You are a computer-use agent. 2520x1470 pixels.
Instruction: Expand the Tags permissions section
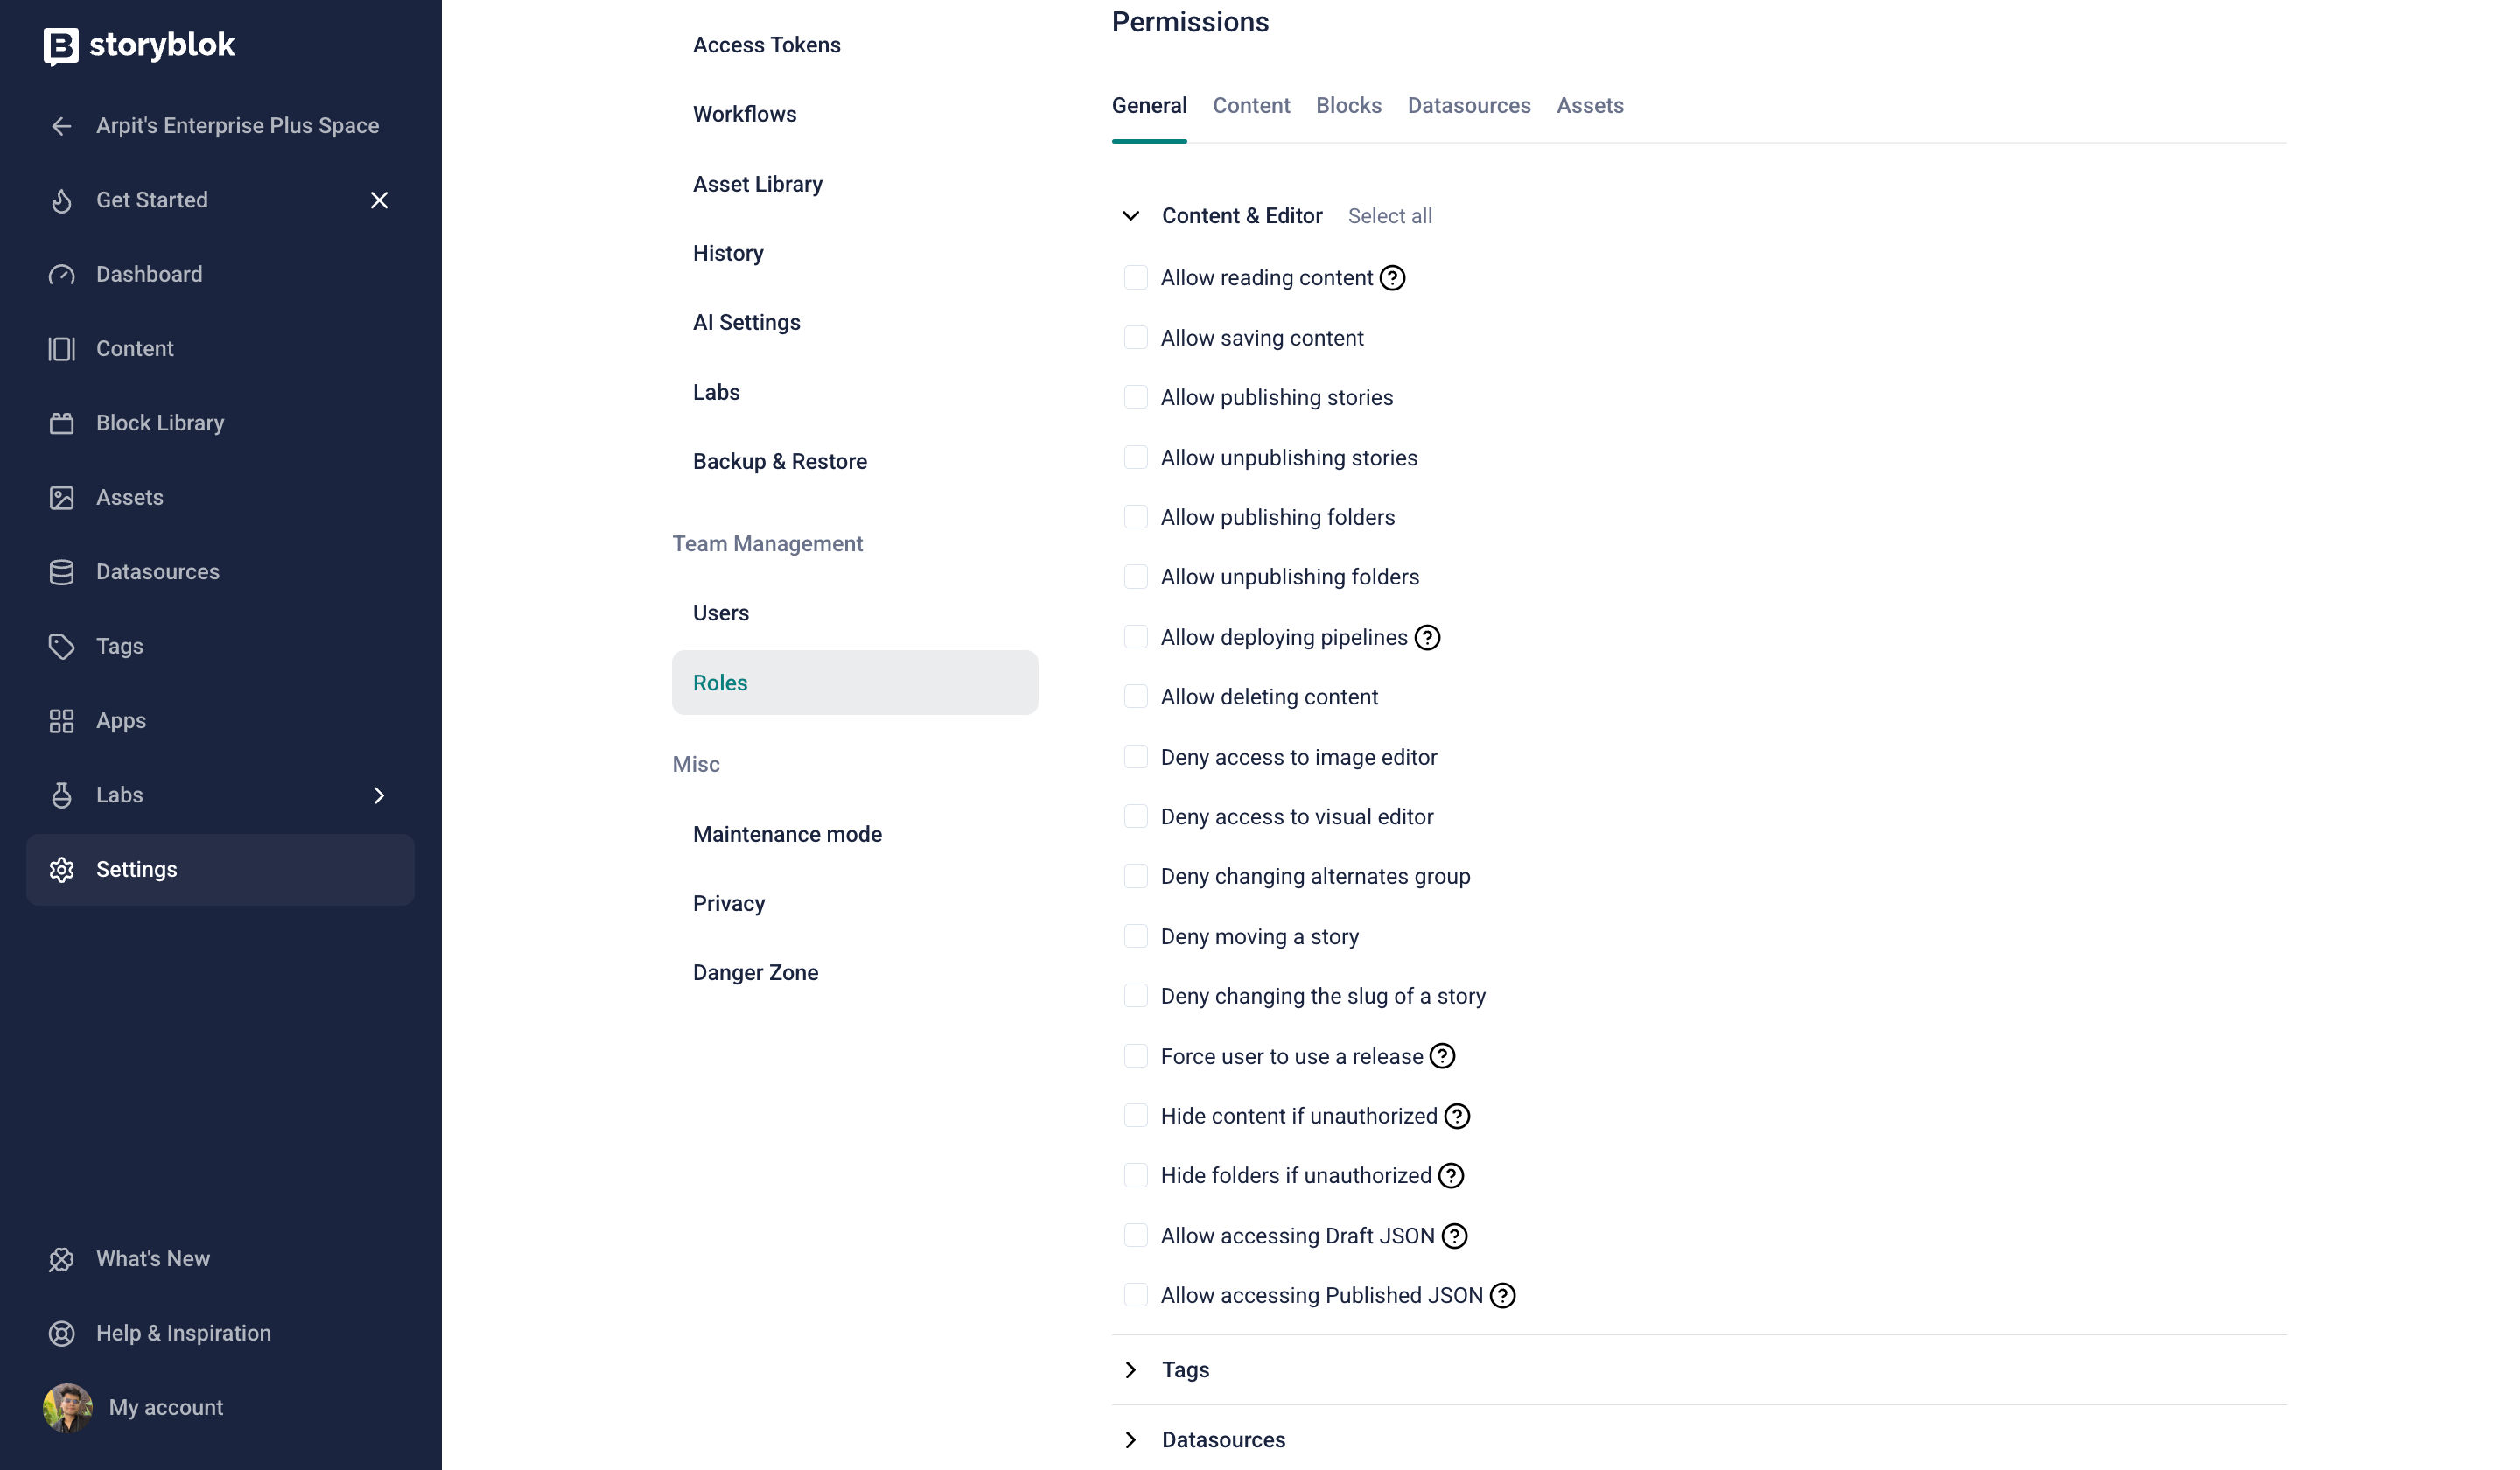pos(1130,1370)
